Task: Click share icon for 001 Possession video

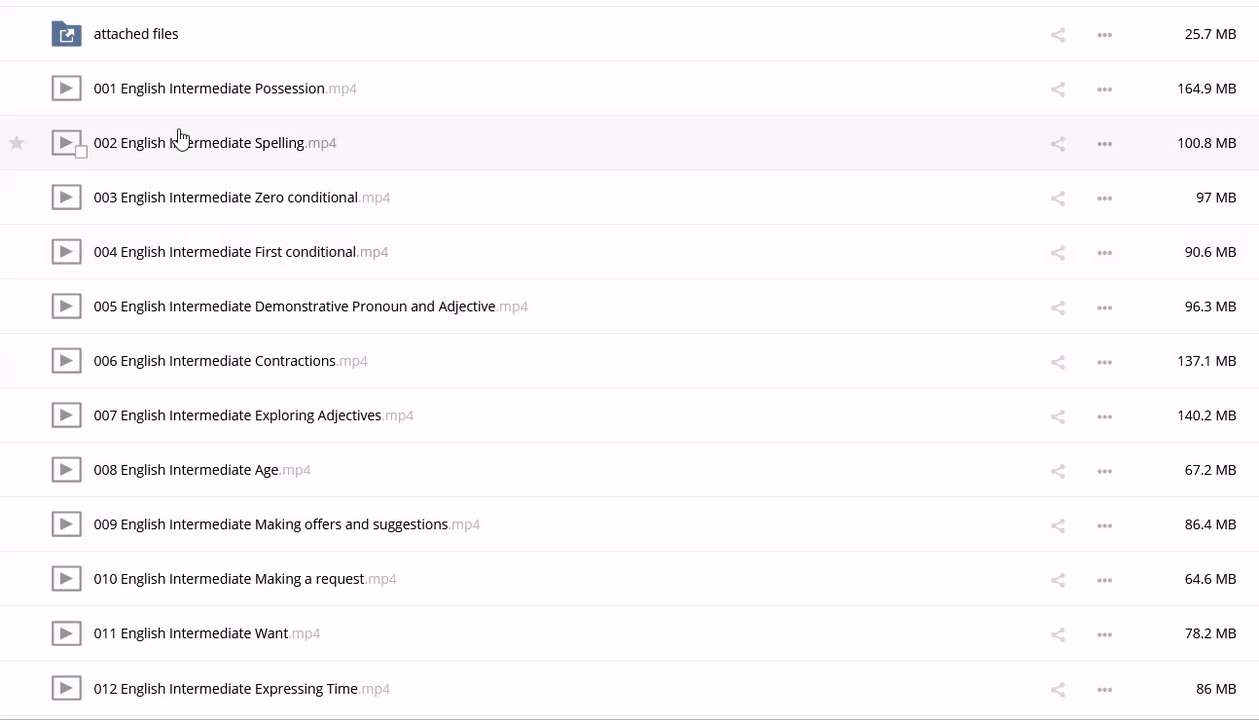Action: tap(1058, 89)
